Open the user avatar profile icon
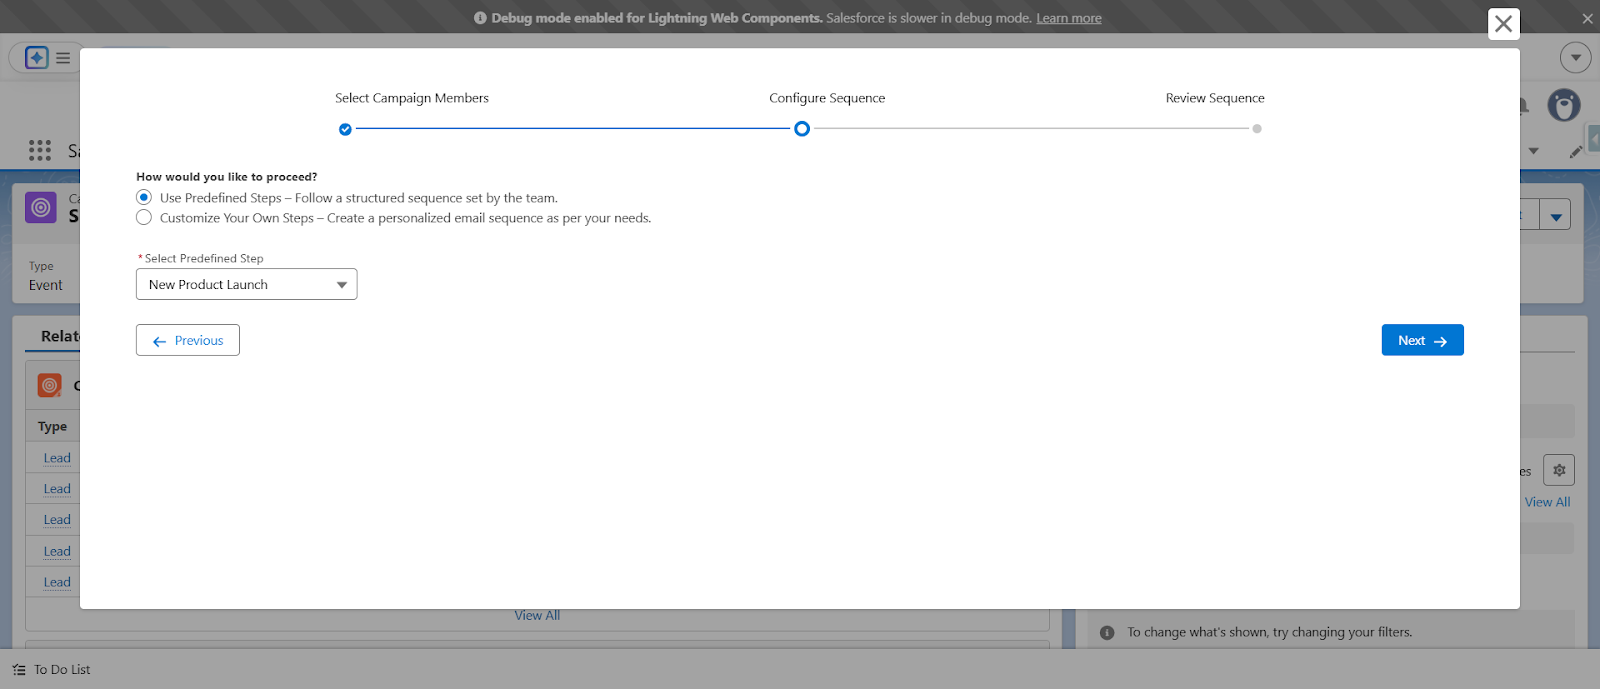The image size is (1600, 689). [1564, 105]
